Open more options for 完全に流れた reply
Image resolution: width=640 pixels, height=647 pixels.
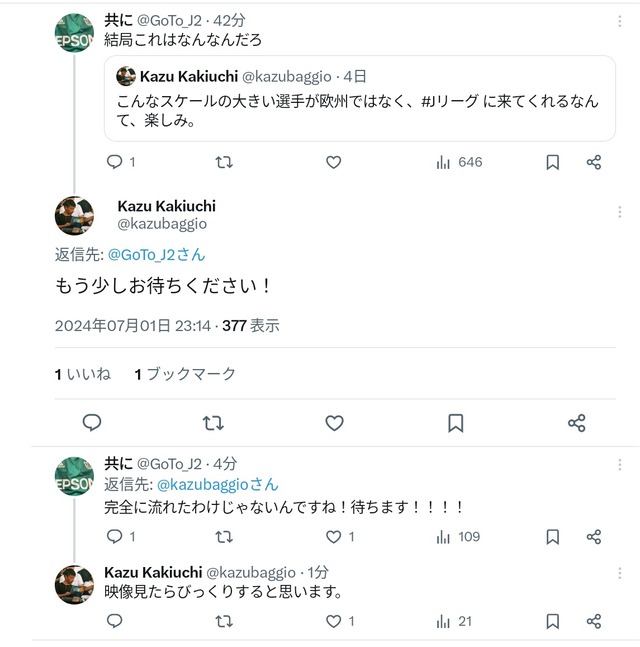(x=619, y=465)
